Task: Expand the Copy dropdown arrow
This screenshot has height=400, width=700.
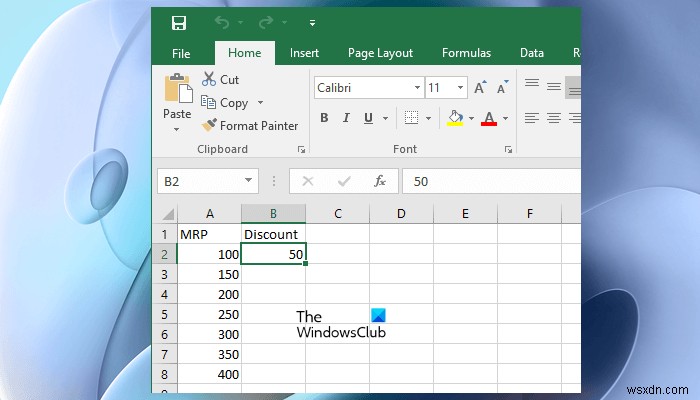Action: (260, 103)
